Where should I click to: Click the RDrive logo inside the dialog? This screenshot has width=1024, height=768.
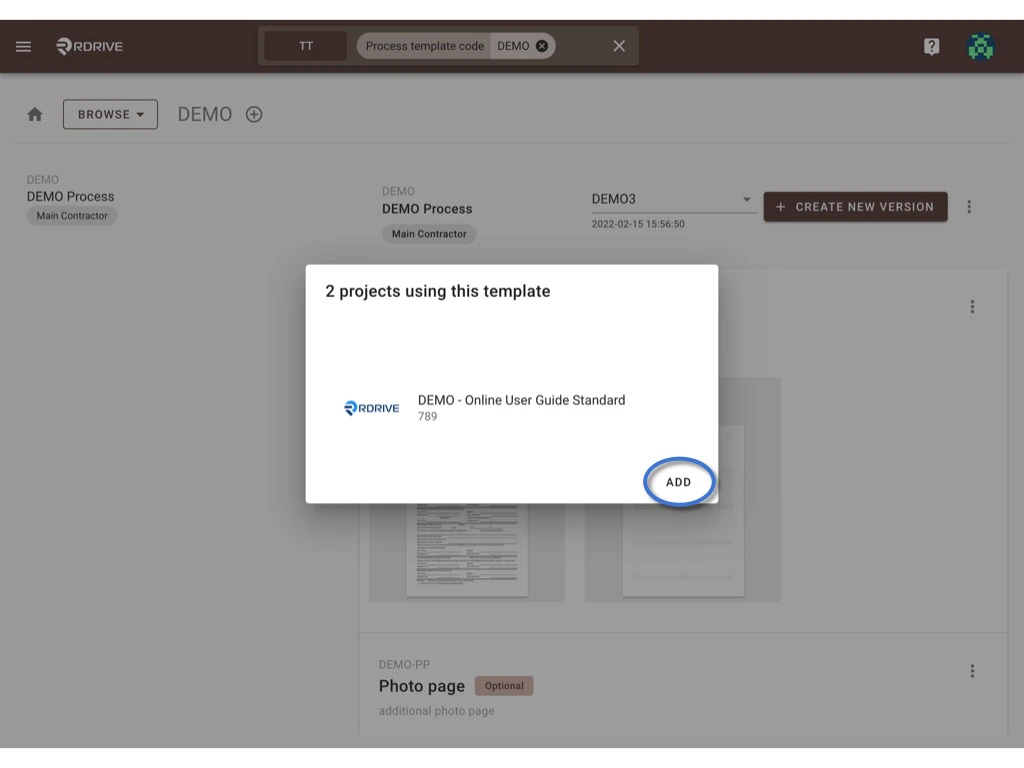point(371,407)
